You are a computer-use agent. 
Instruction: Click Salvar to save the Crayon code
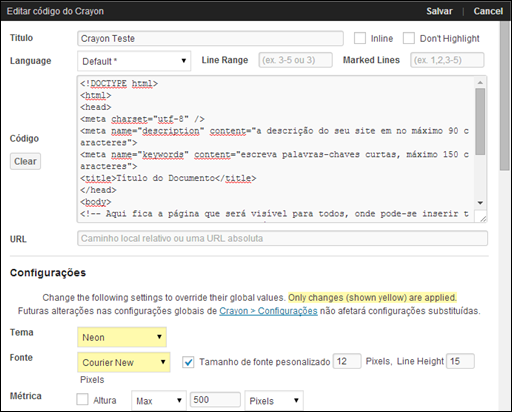439,11
